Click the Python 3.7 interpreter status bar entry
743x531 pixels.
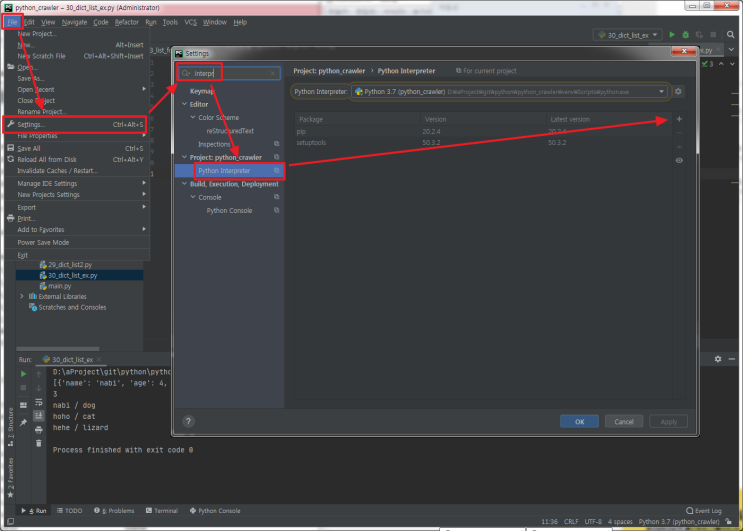[679, 522]
